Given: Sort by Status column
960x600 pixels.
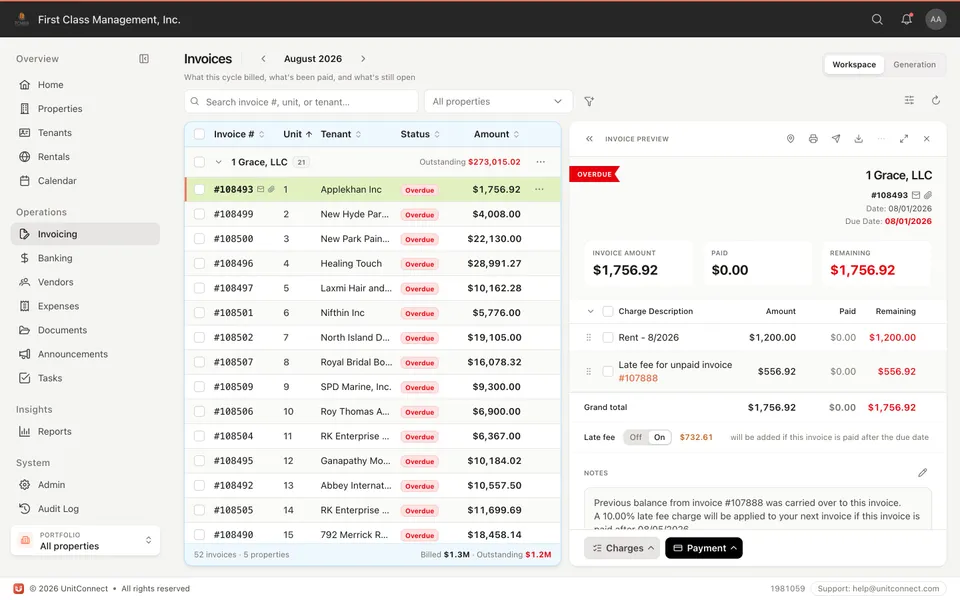Looking at the screenshot, I should (x=420, y=134).
